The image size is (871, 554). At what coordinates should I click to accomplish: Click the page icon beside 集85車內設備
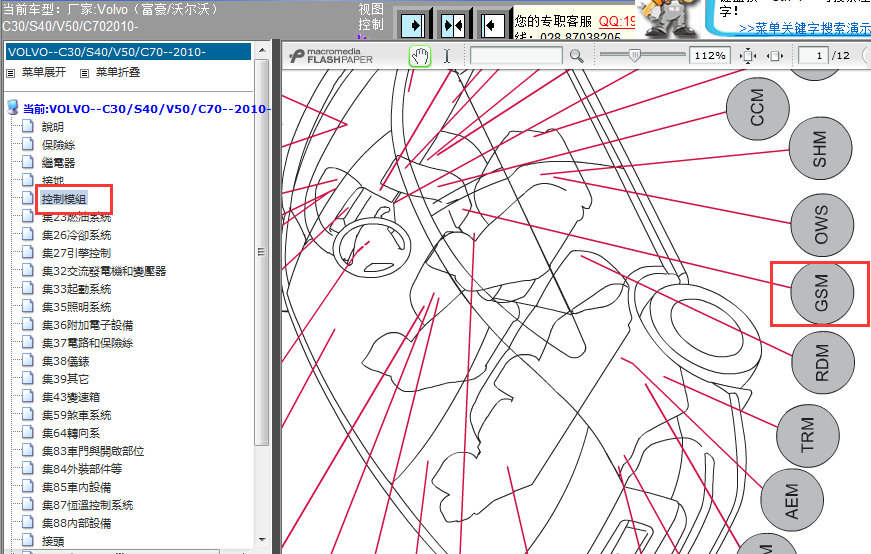tap(28, 487)
